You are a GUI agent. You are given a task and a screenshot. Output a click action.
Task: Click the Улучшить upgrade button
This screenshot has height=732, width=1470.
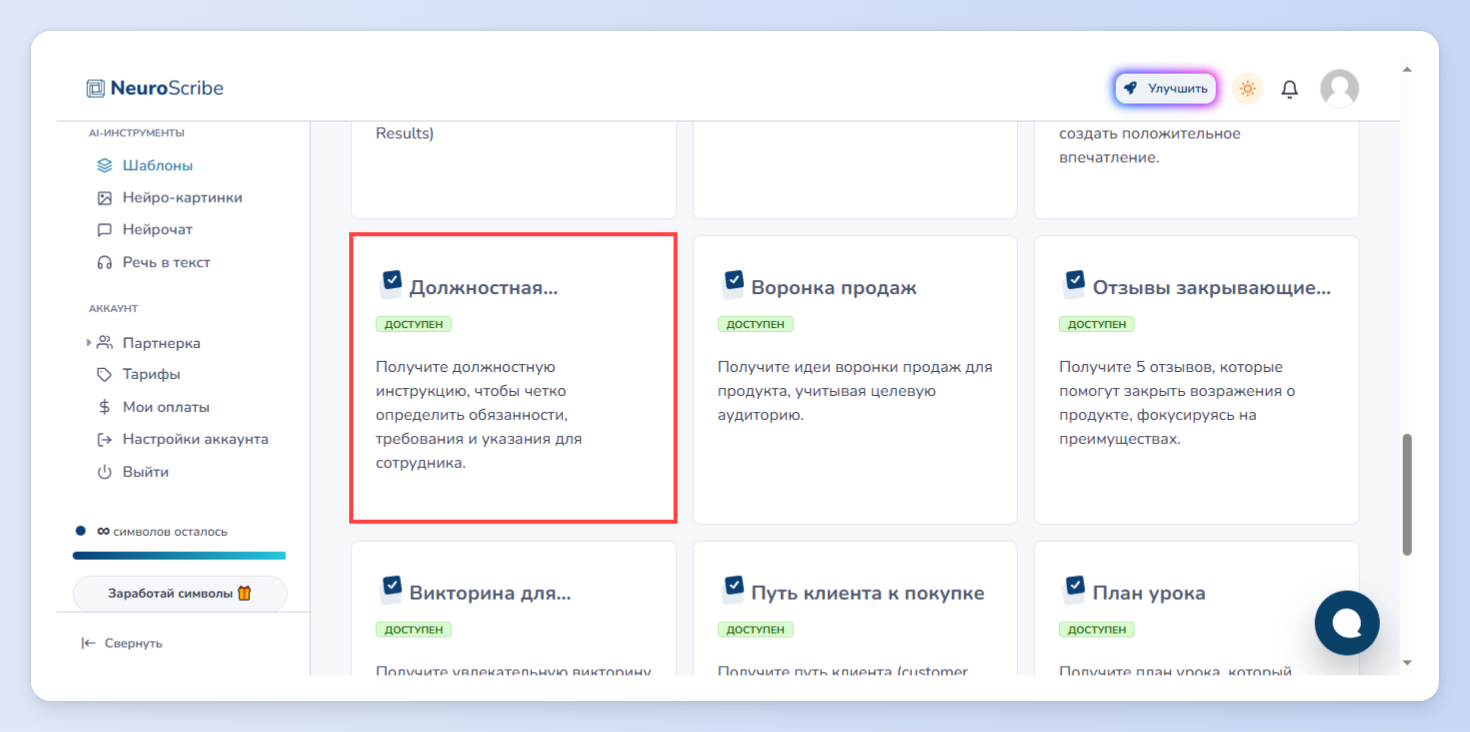point(1166,88)
